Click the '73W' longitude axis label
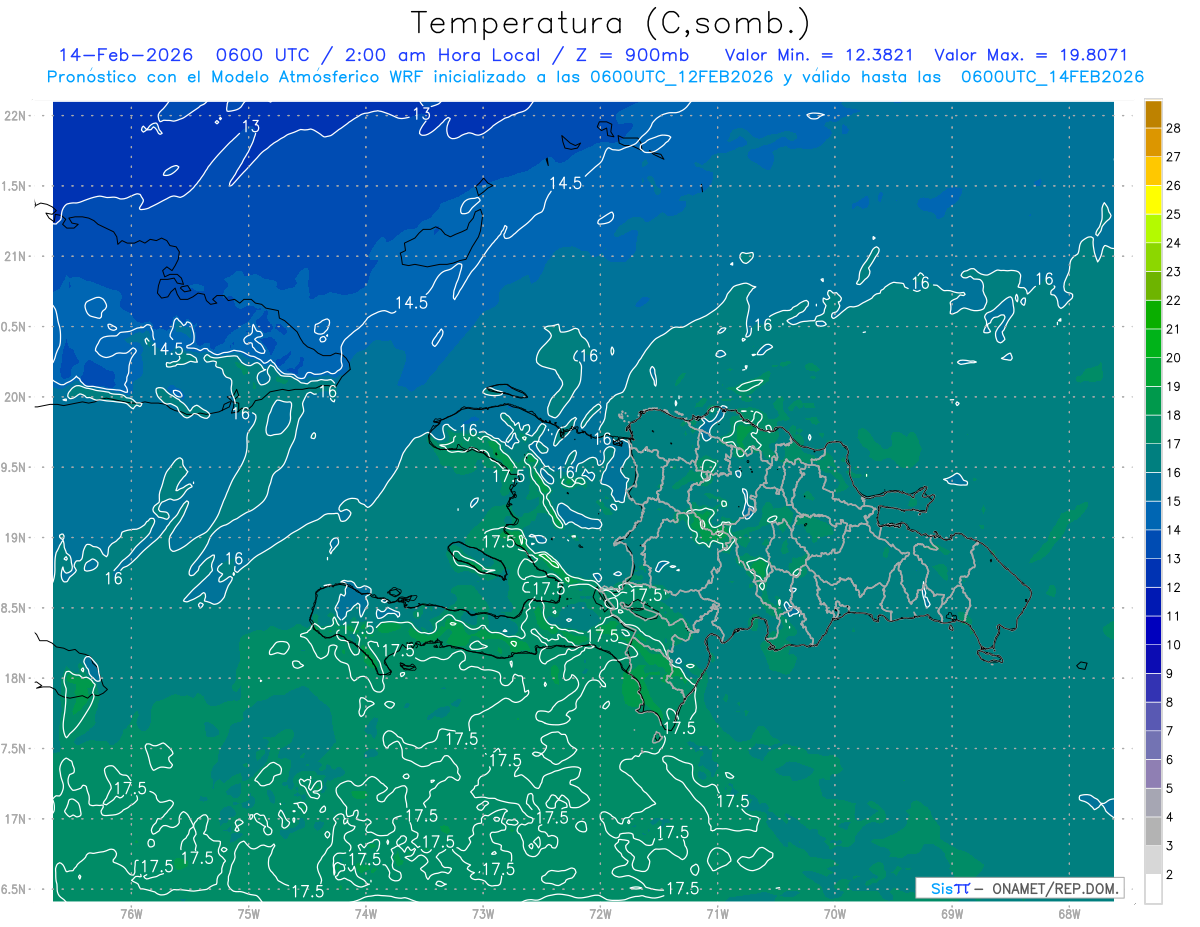The image size is (1200, 927). [483, 913]
